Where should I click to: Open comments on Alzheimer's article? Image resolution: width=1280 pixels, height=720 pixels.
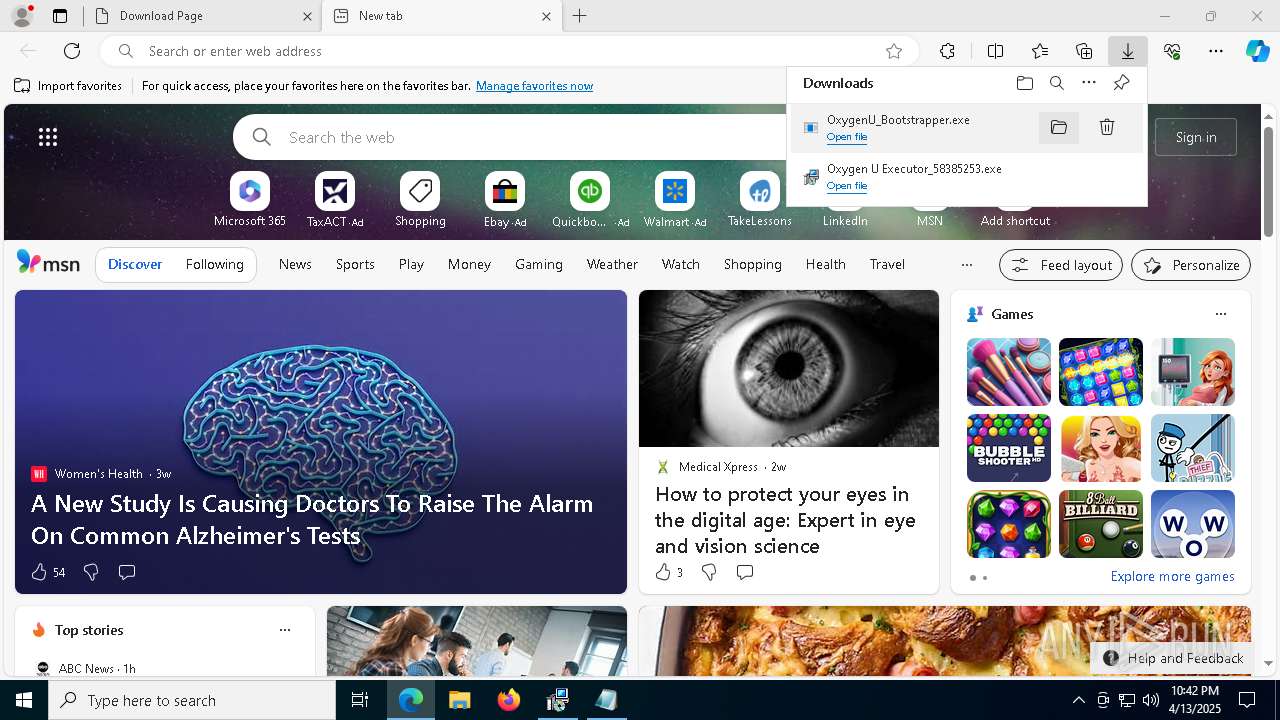point(127,572)
